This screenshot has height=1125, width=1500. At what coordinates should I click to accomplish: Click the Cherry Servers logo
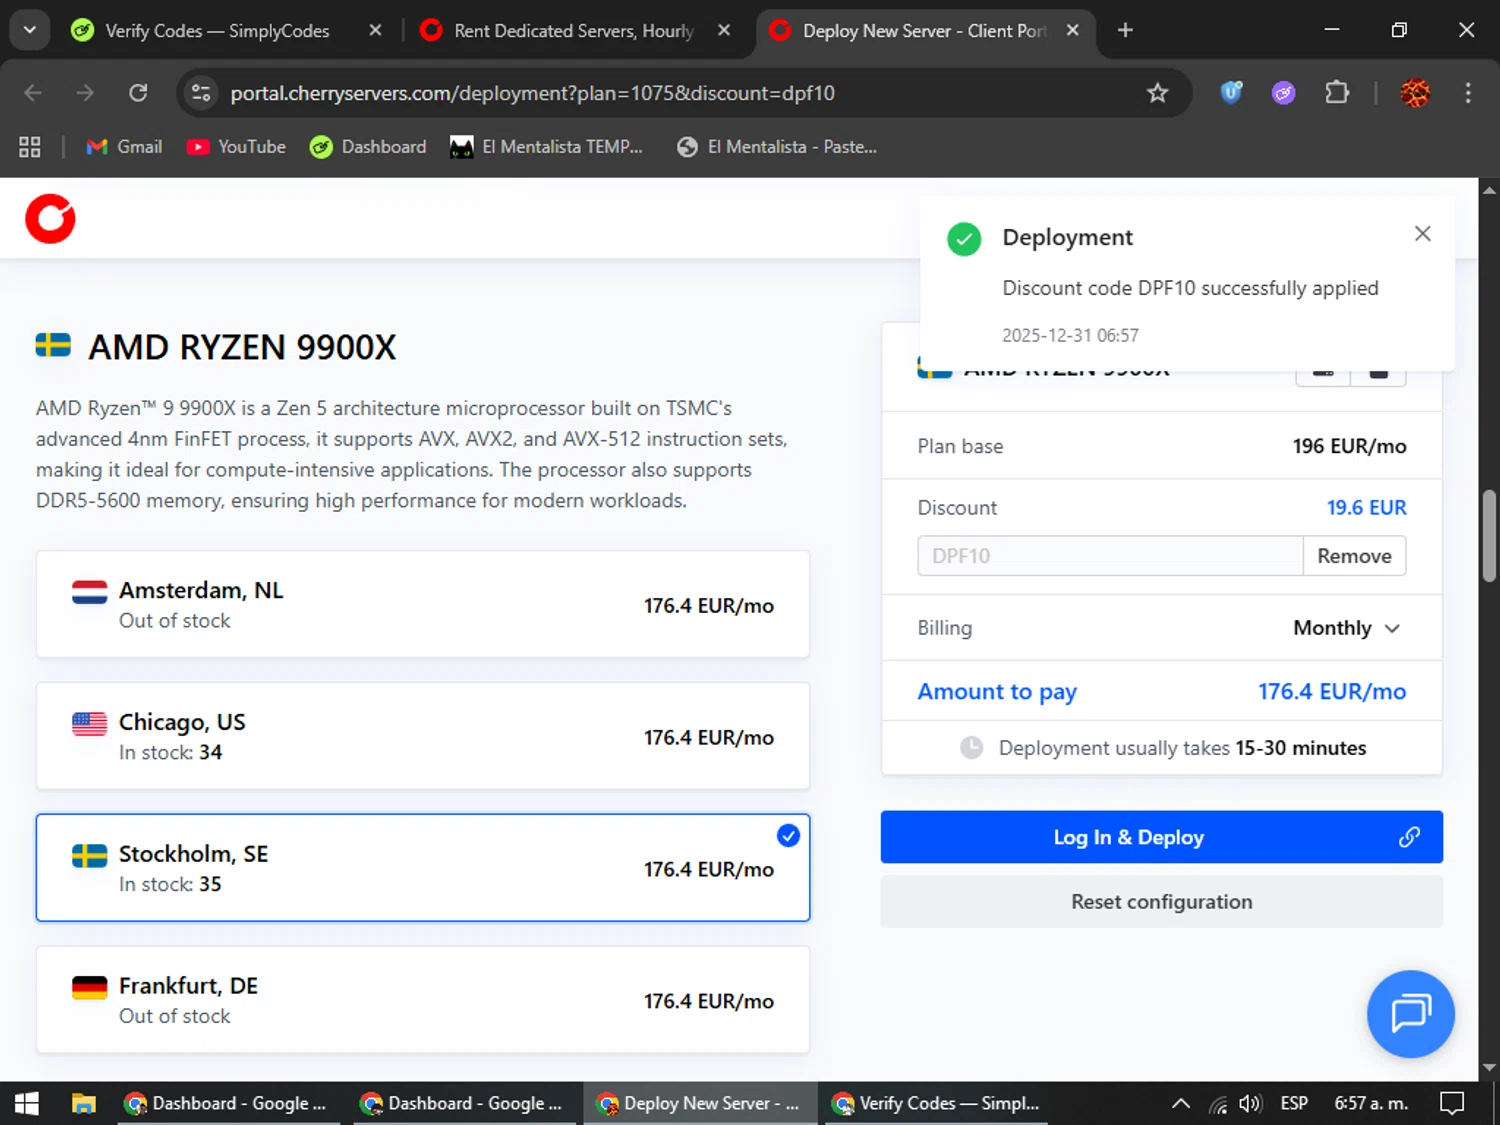click(x=50, y=219)
